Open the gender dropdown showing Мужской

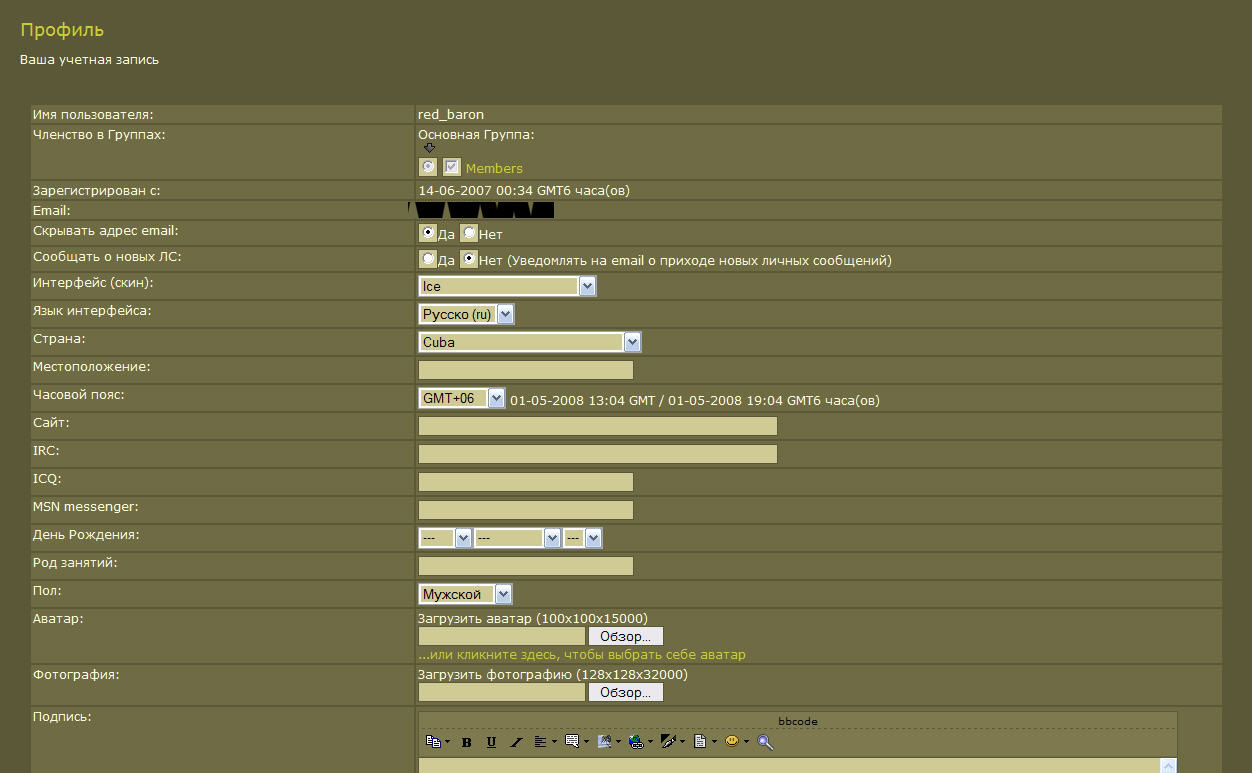(503, 594)
